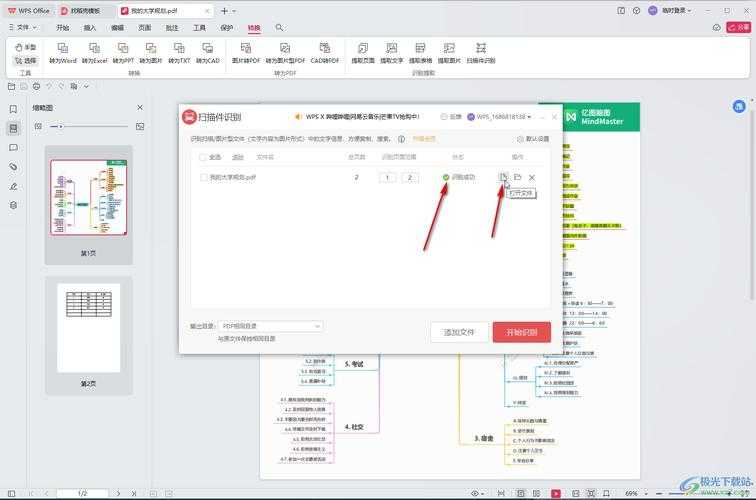Click the 转为TXT convert icon
This screenshot has width=756, height=500.
[x=179, y=53]
